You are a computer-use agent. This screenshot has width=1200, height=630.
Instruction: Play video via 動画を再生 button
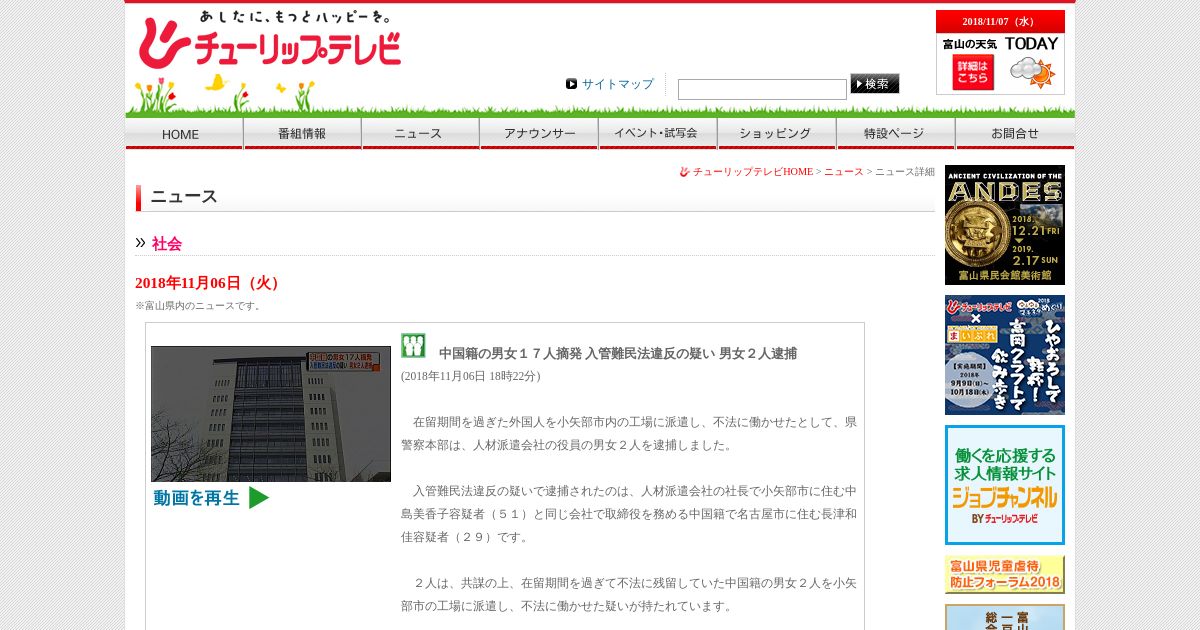click(211, 497)
